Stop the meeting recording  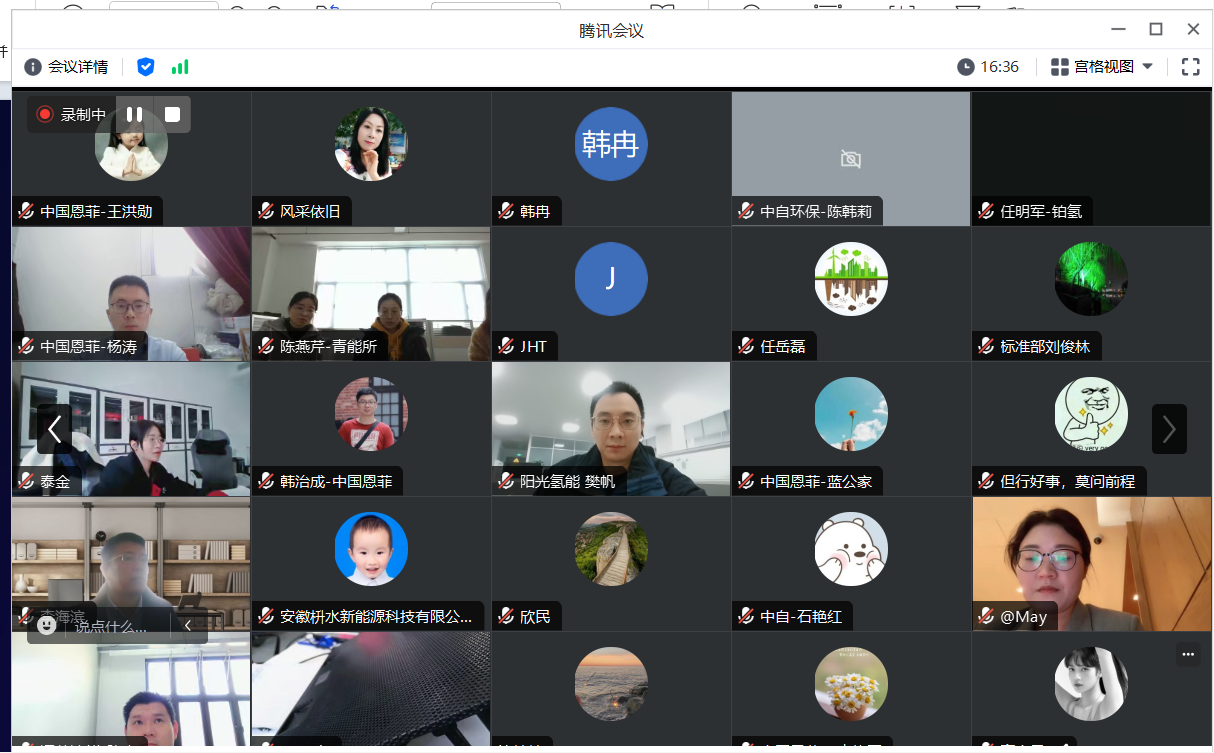tap(172, 115)
